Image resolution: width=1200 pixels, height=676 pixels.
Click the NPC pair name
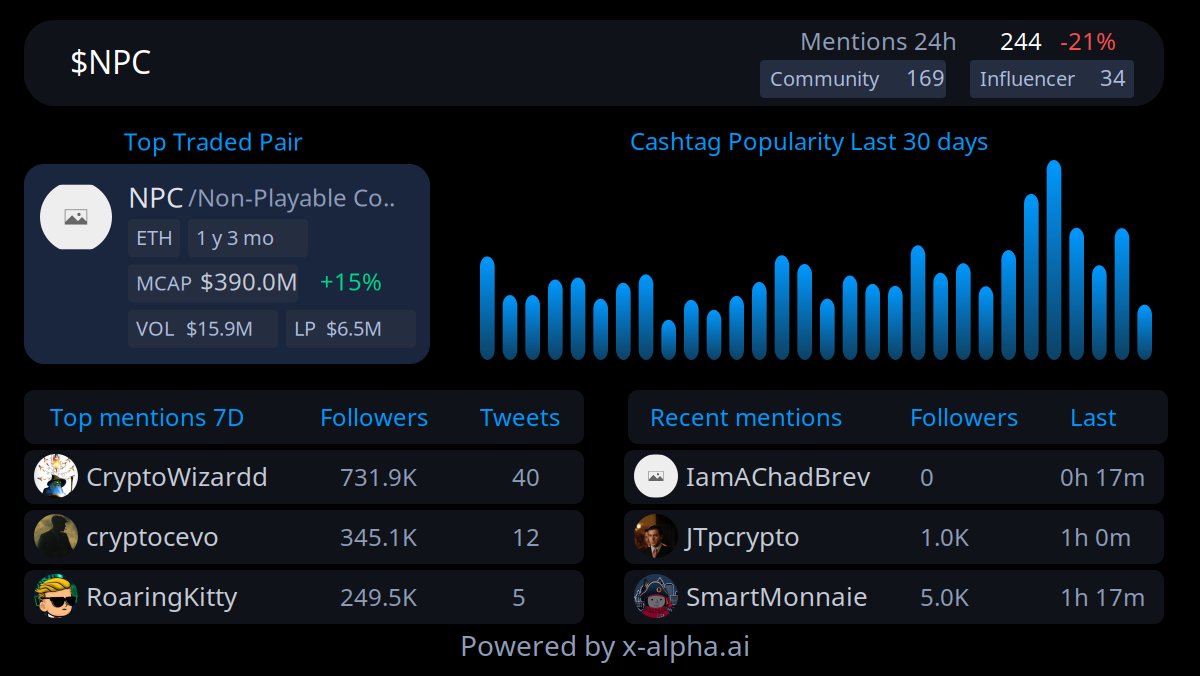click(x=156, y=198)
